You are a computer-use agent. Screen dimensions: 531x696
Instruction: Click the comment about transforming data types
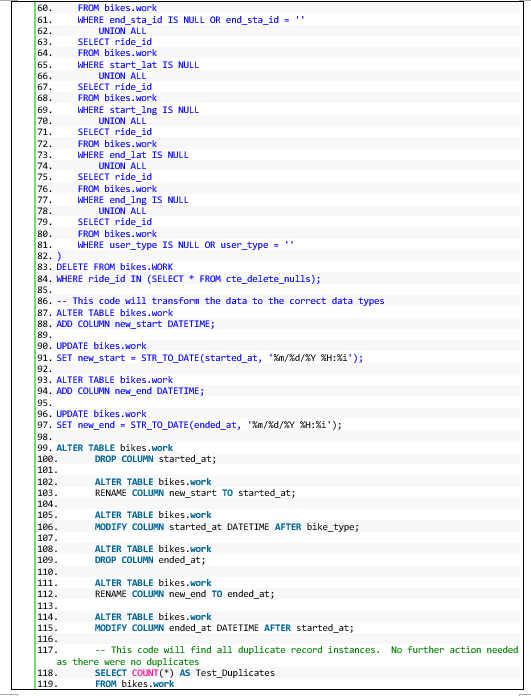(x=220, y=301)
